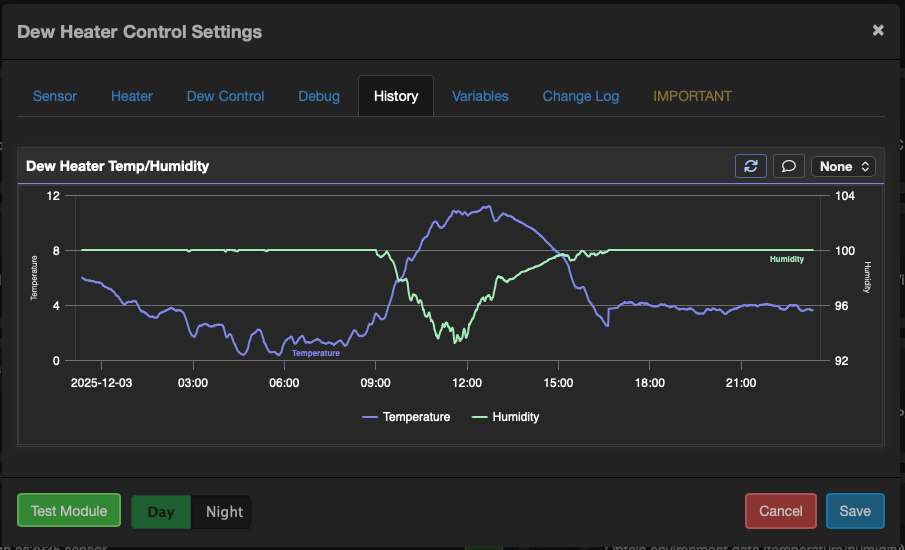Click the chart refresh icon
This screenshot has width=905, height=550.
751,166
